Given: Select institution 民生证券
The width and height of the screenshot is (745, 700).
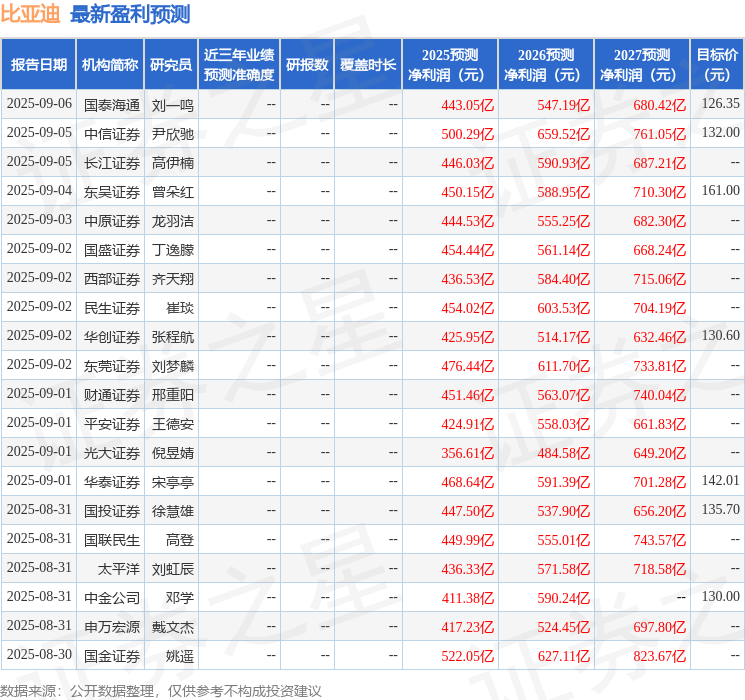Looking at the screenshot, I should 112,308.
